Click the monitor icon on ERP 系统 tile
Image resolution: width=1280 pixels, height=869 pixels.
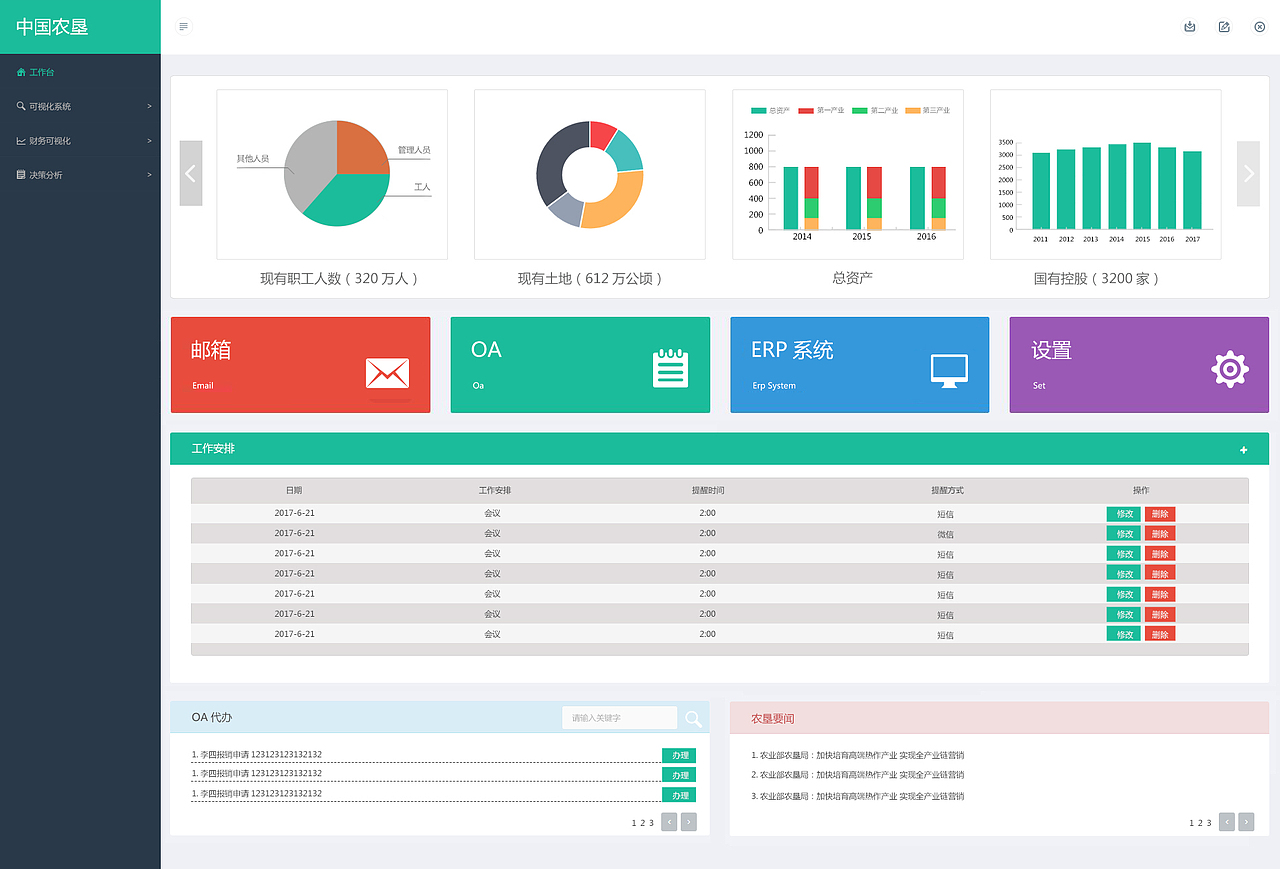point(949,370)
